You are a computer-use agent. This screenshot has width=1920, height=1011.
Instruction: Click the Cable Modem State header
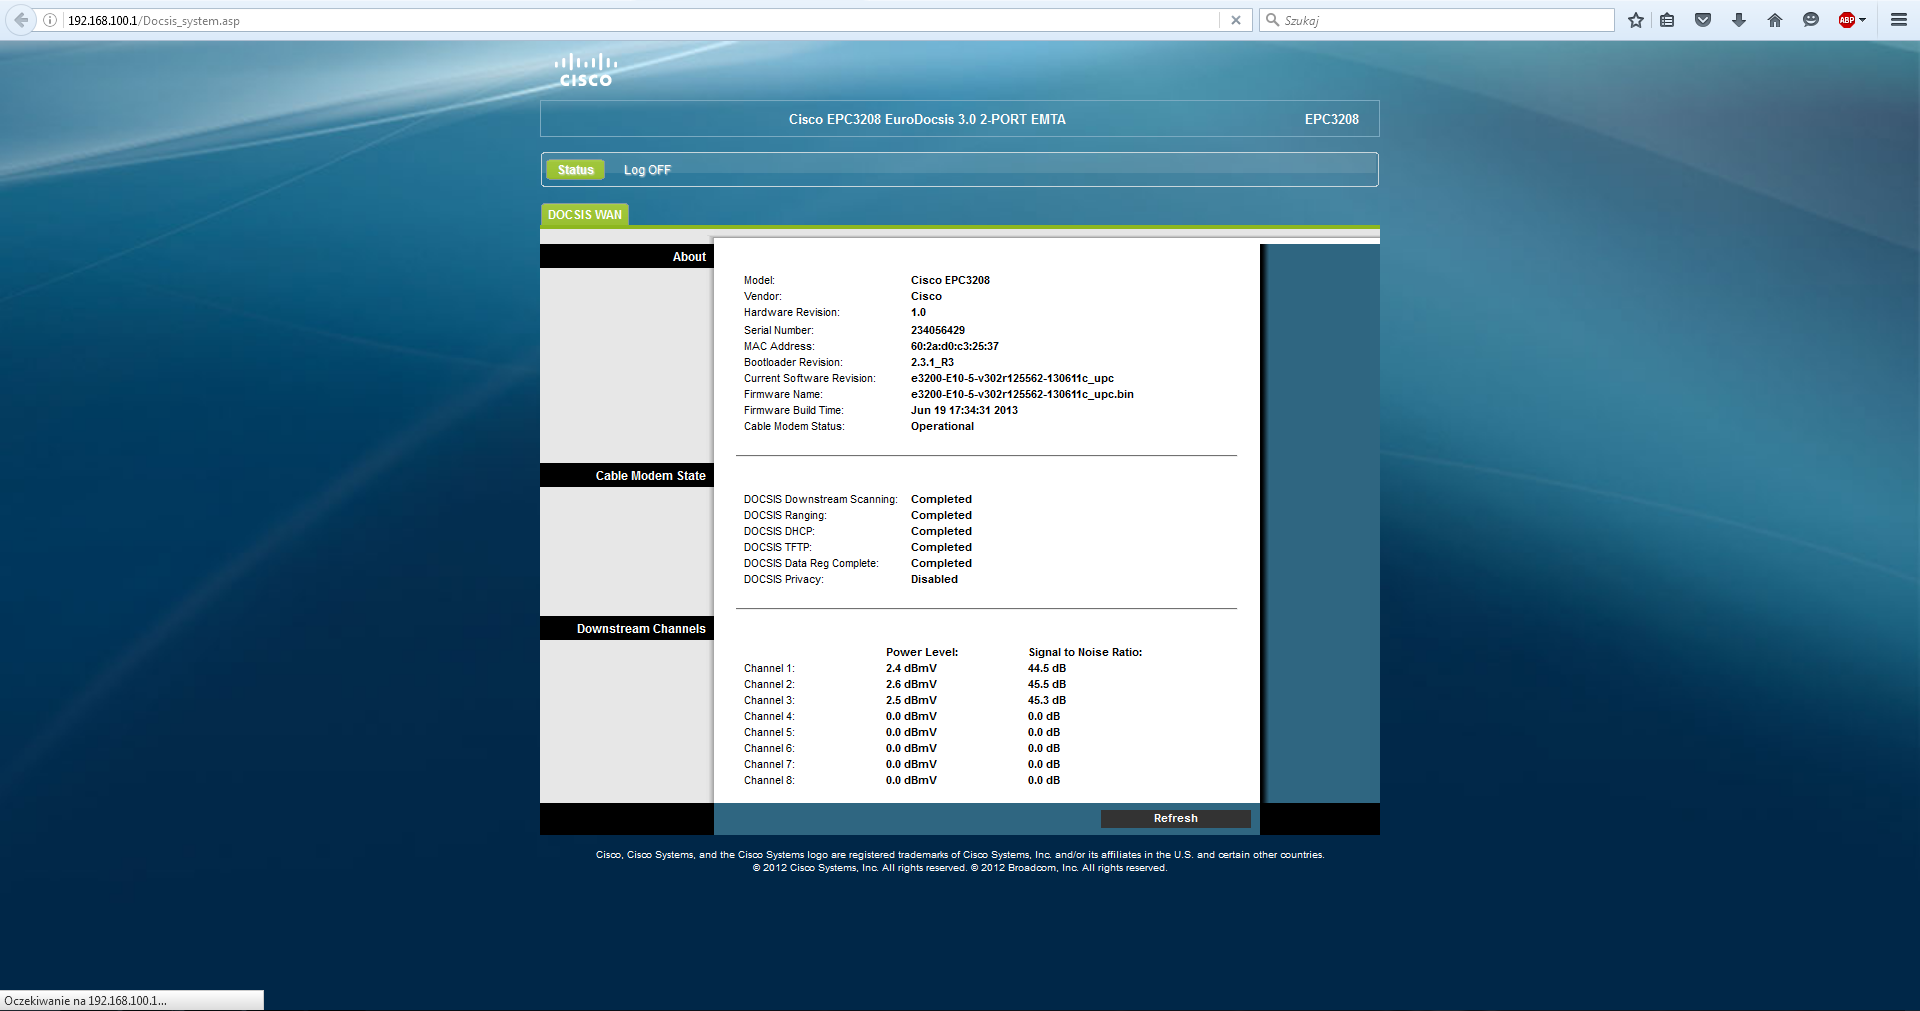(627, 476)
